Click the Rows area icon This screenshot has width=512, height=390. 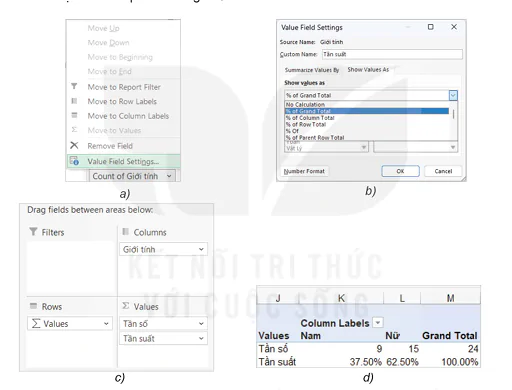pyautogui.click(x=33, y=306)
